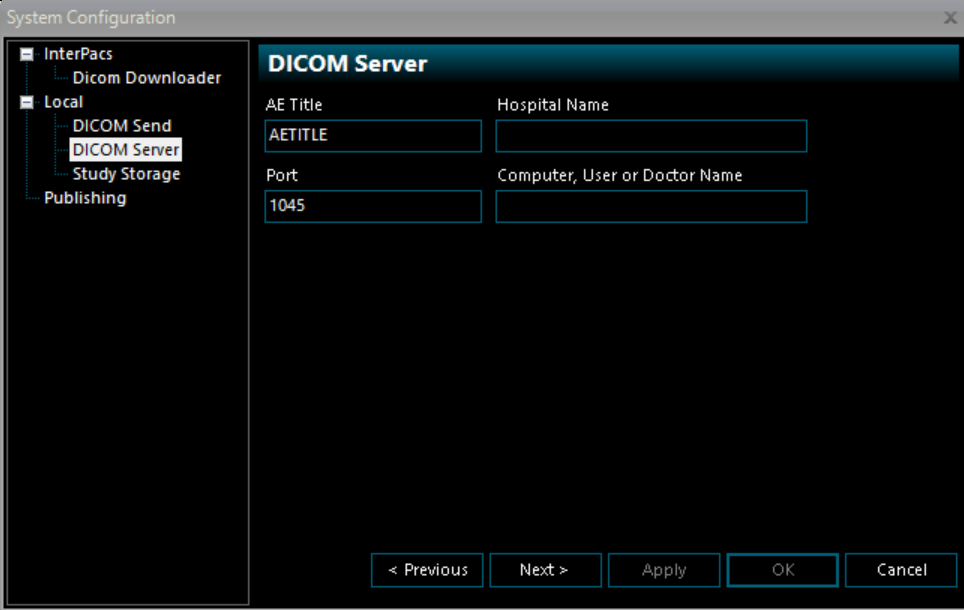Click the Apply button

point(664,570)
